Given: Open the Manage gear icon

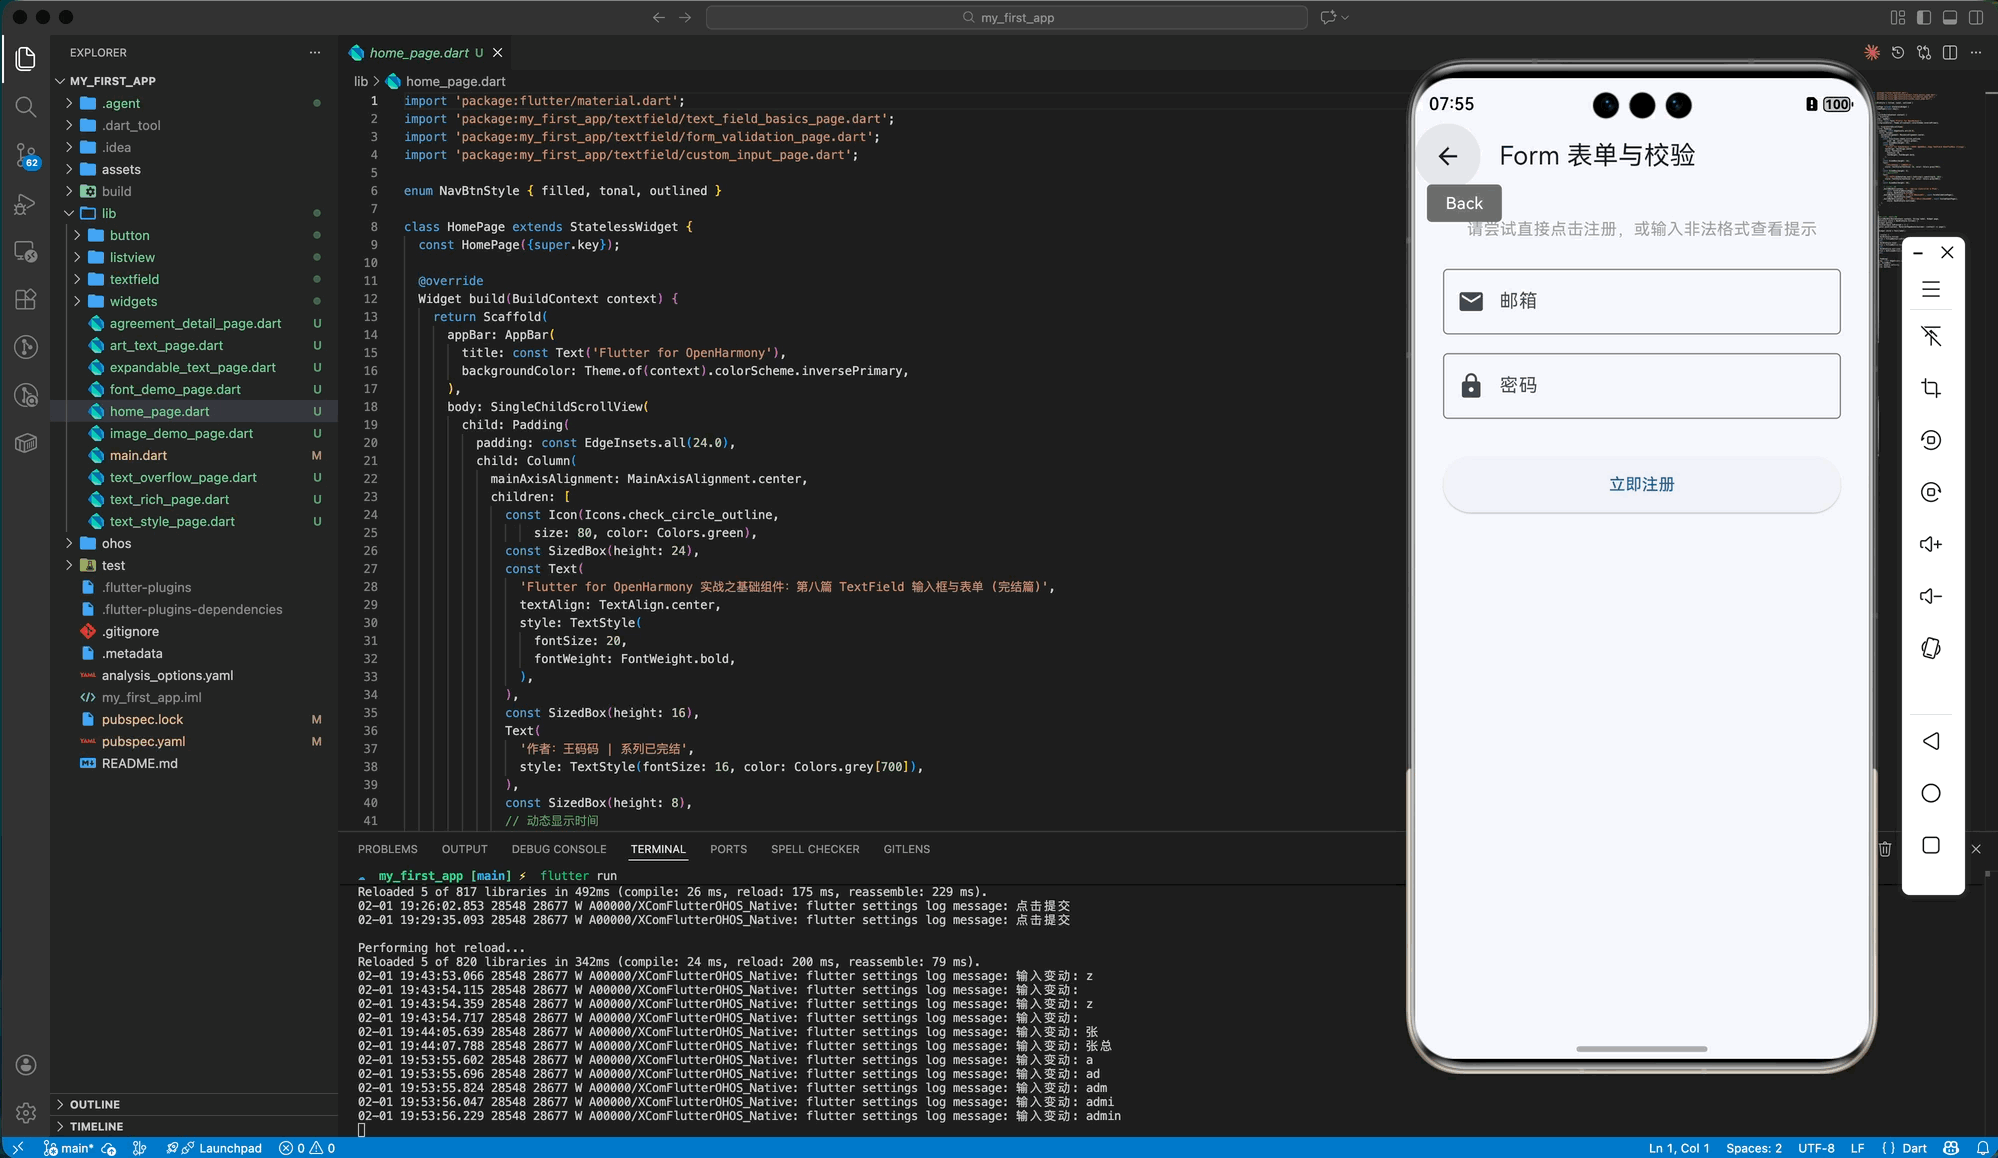Looking at the screenshot, I should point(26,1112).
